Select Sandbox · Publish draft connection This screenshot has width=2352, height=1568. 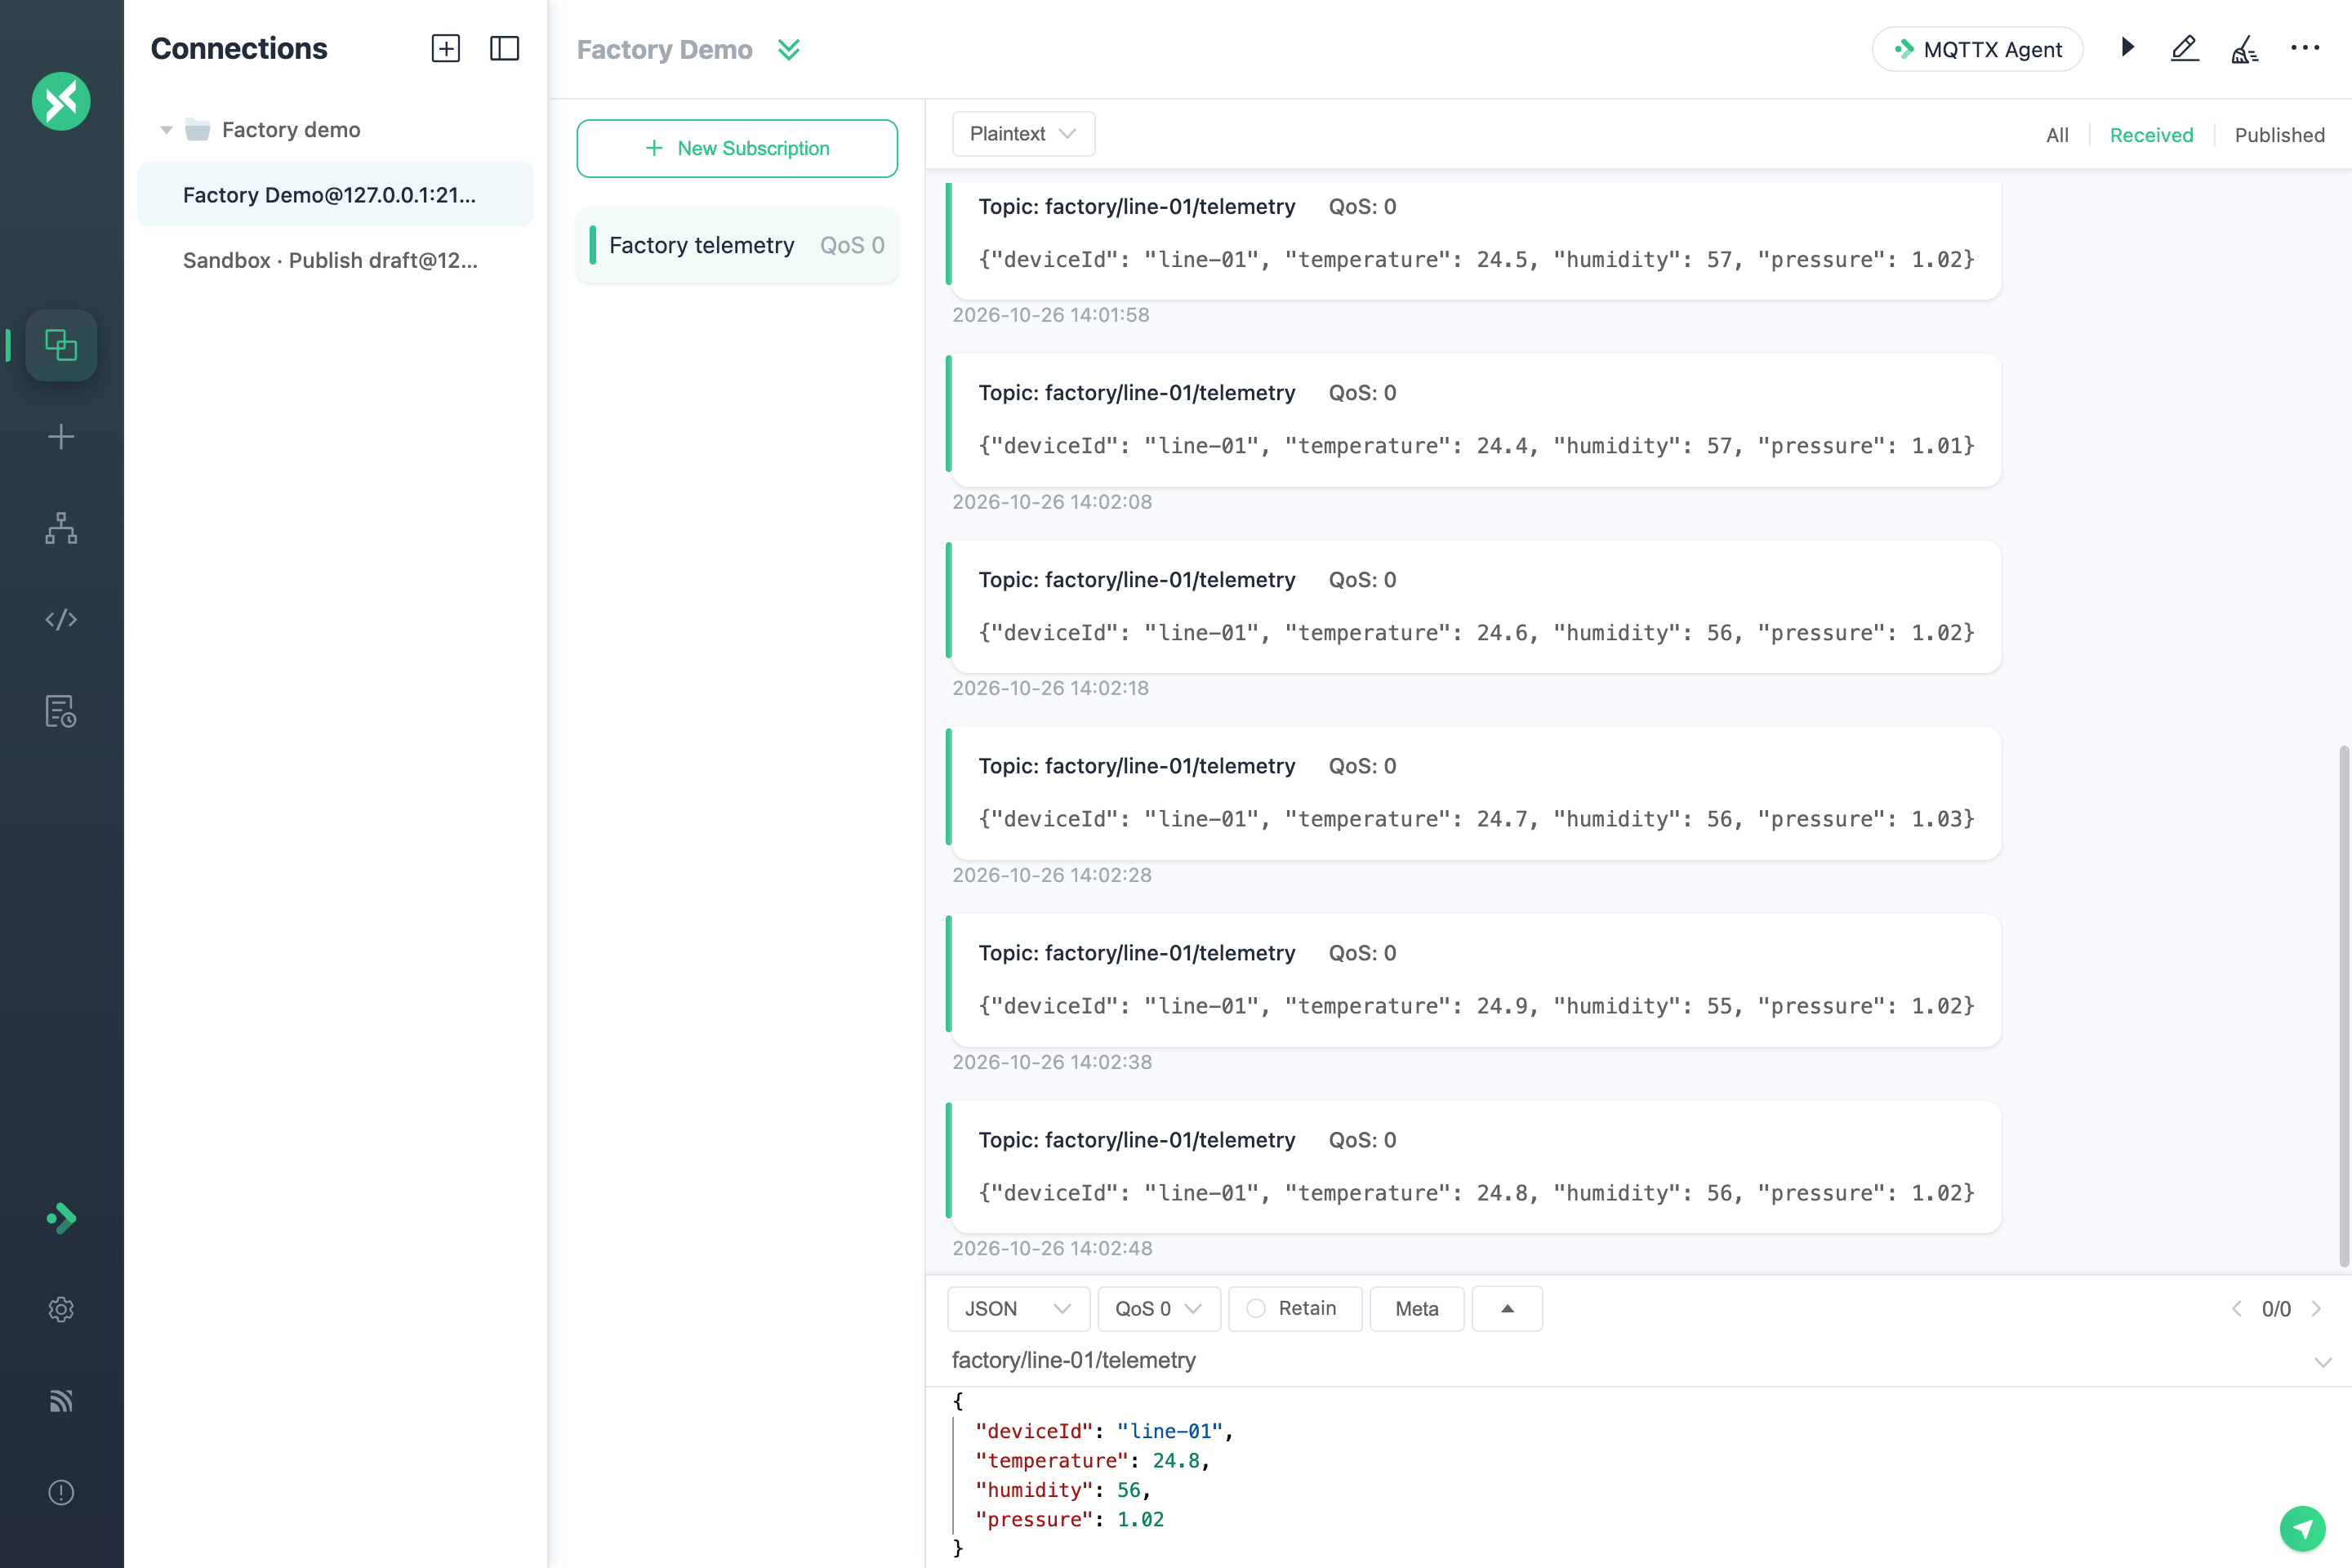pyautogui.click(x=335, y=260)
